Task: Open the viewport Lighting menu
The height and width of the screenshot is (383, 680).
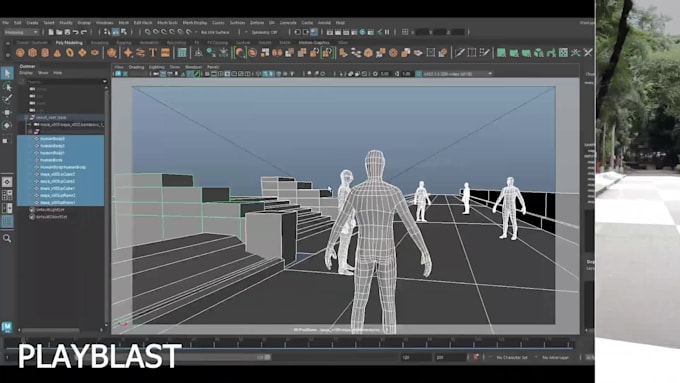Action: [157, 67]
